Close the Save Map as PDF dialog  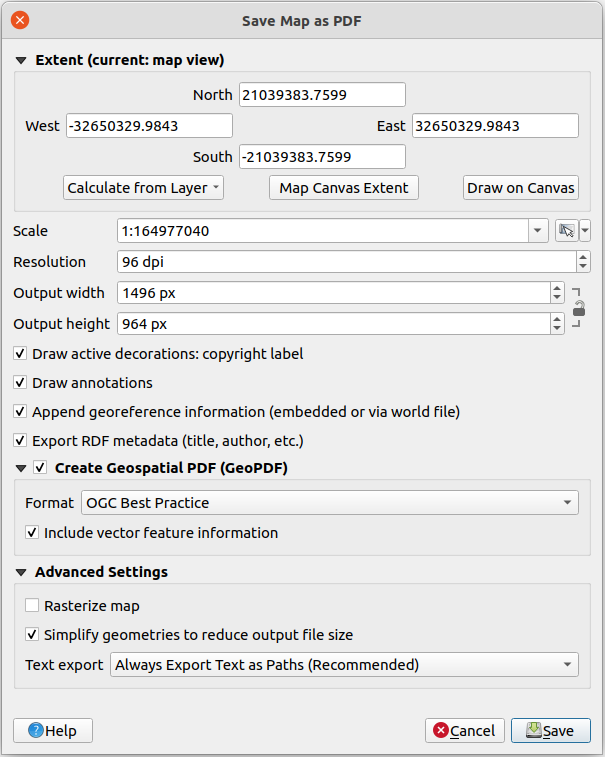(x=21, y=20)
